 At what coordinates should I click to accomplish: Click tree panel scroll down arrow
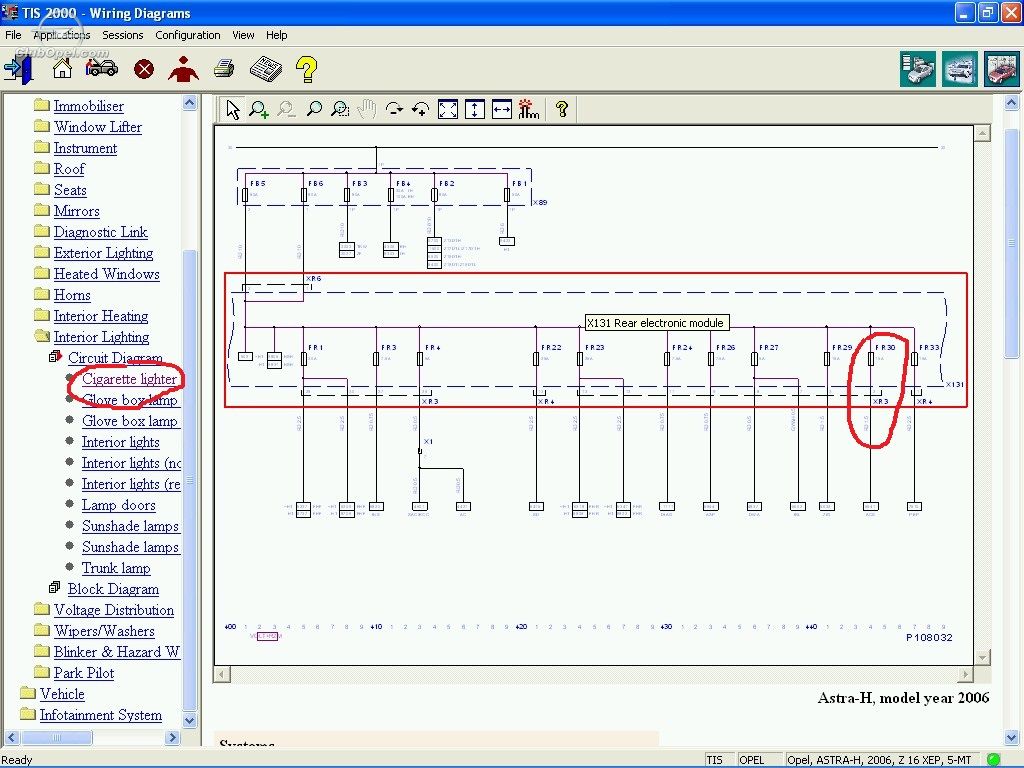[x=189, y=721]
